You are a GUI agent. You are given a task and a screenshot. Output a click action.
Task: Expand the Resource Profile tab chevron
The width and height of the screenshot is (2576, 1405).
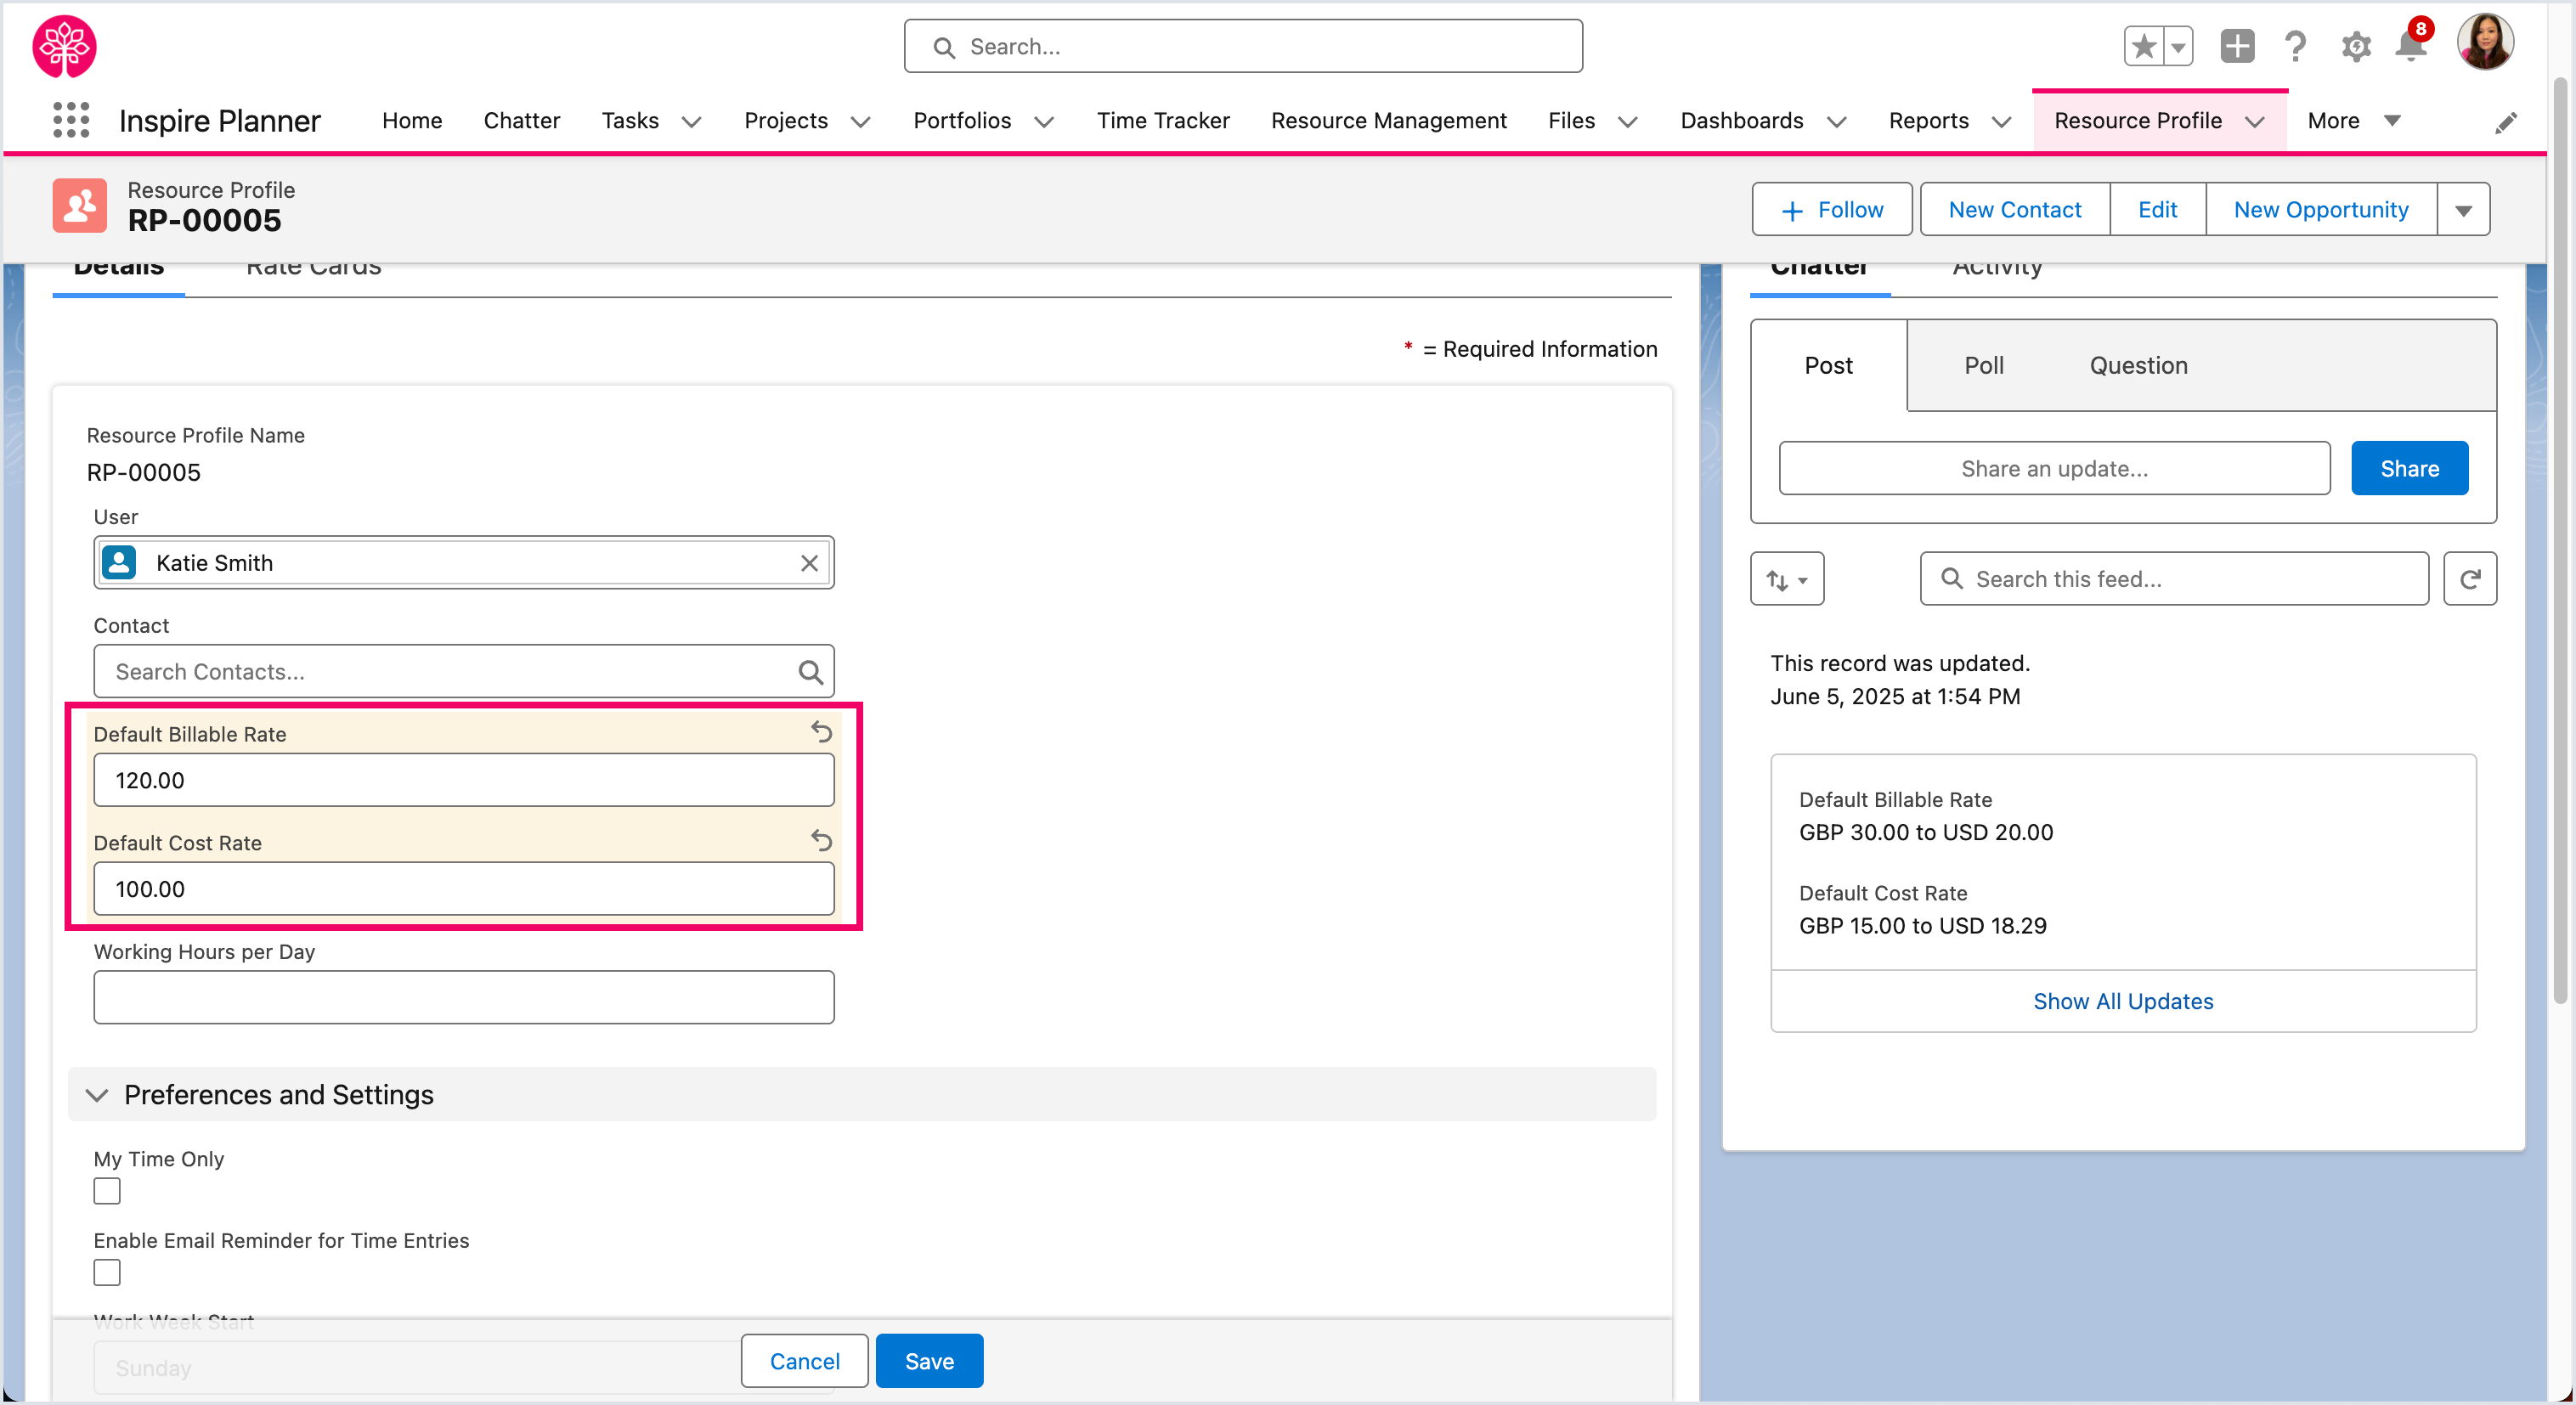(x=2254, y=122)
